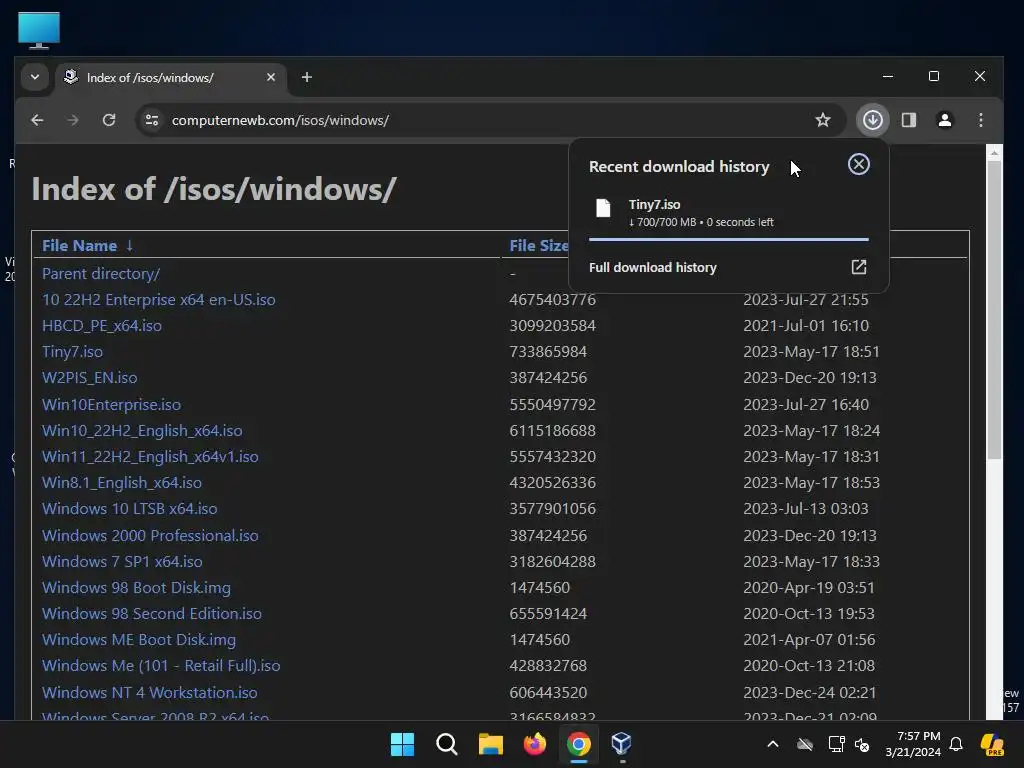
Task: Click the muted volume tray icon
Action: pyautogui.click(x=862, y=744)
